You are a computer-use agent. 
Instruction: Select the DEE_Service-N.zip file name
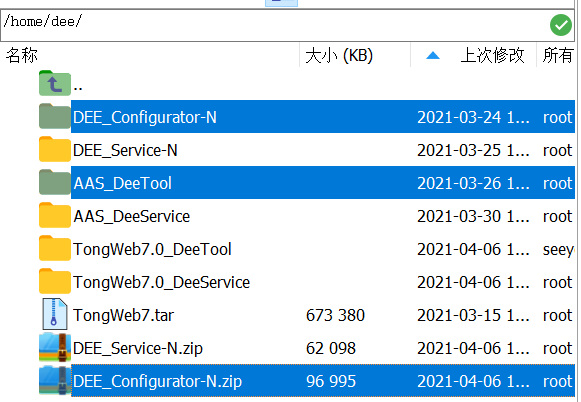[x=138, y=348]
